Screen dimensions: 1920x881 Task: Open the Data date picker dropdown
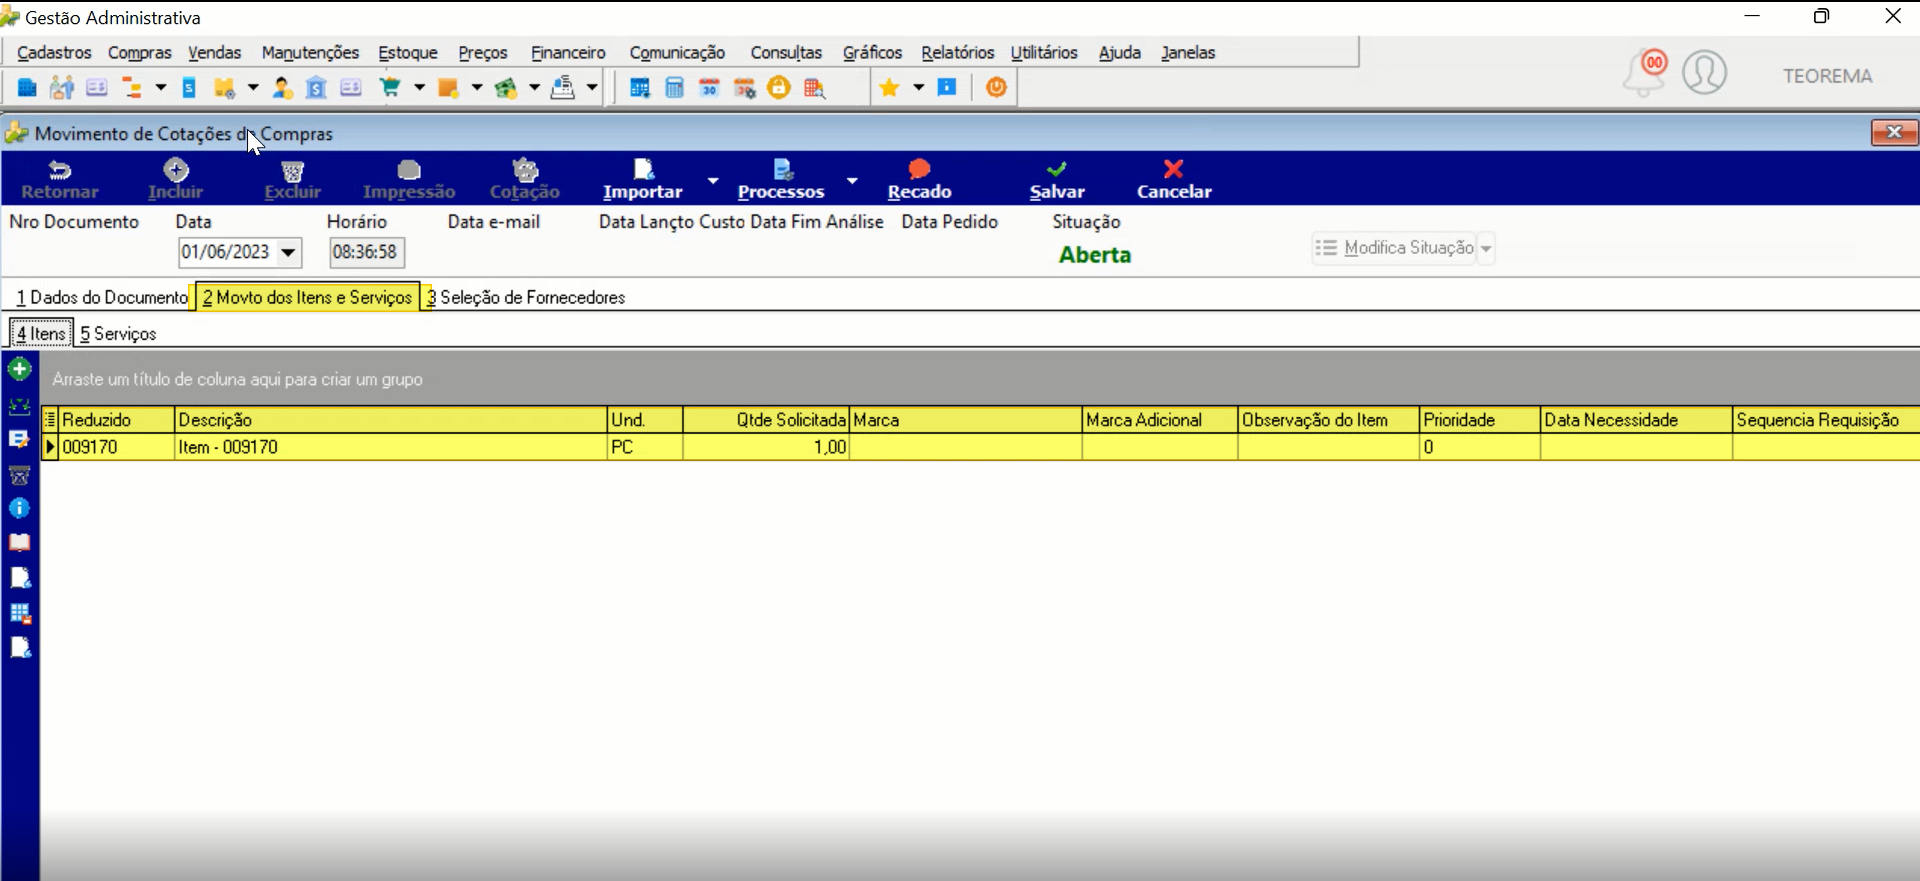288,252
